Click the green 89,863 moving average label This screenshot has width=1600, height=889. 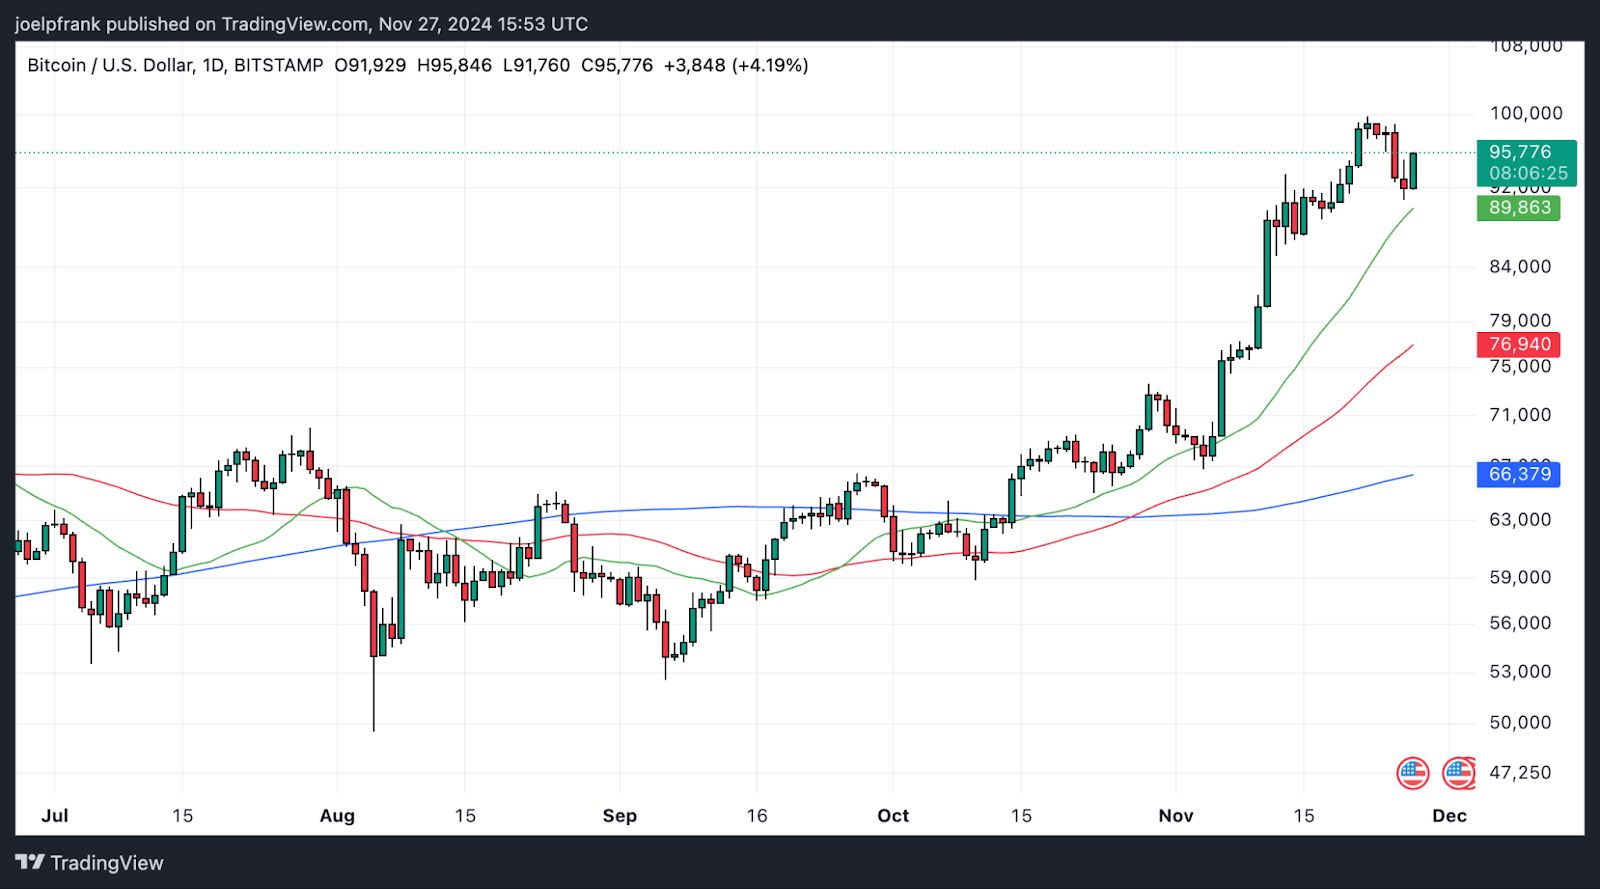[x=1518, y=208]
